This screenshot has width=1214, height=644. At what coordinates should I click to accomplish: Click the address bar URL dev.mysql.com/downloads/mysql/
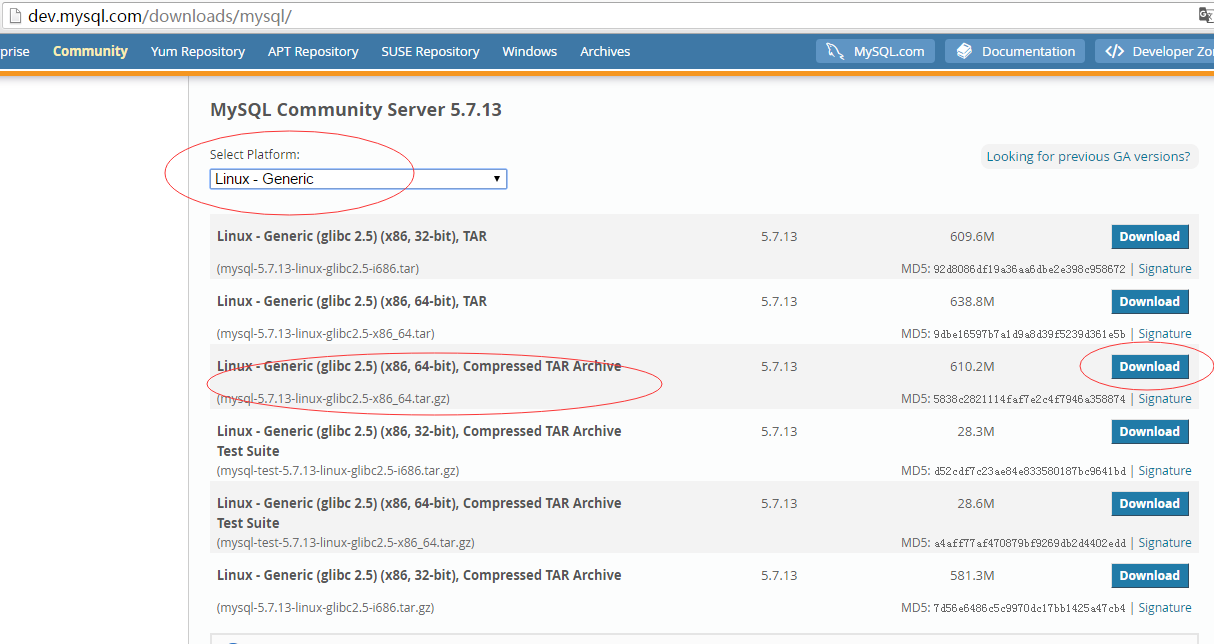[x=162, y=17]
